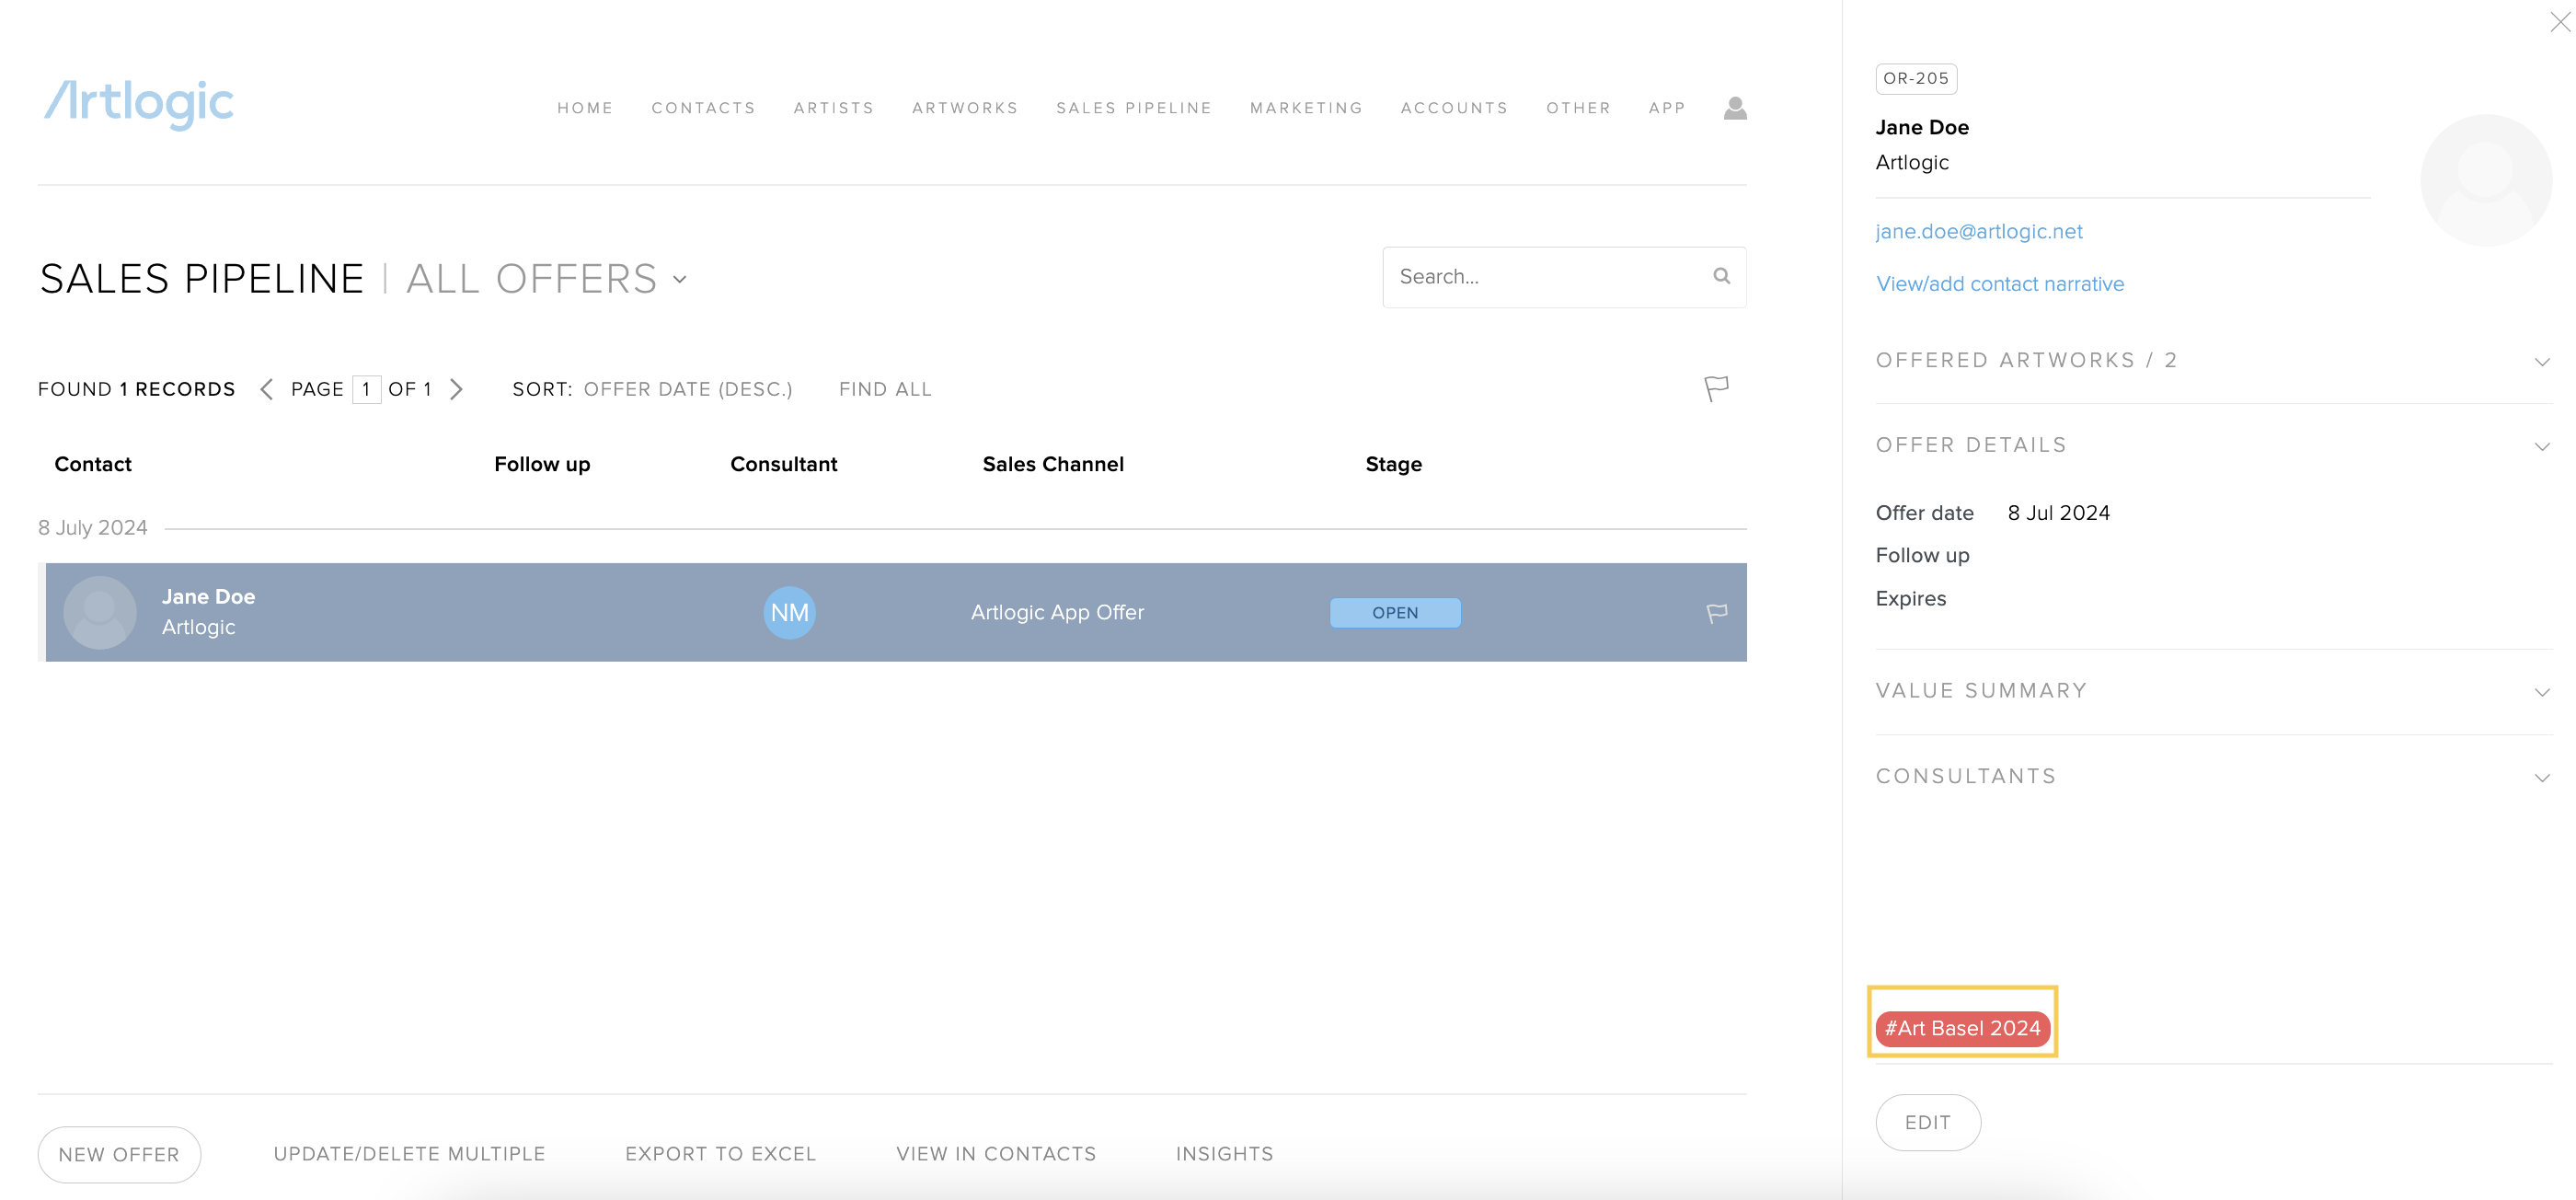Click the #Art Basel 2024 tag
This screenshot has width=2576, height=1200.
coord(1962,1028)
